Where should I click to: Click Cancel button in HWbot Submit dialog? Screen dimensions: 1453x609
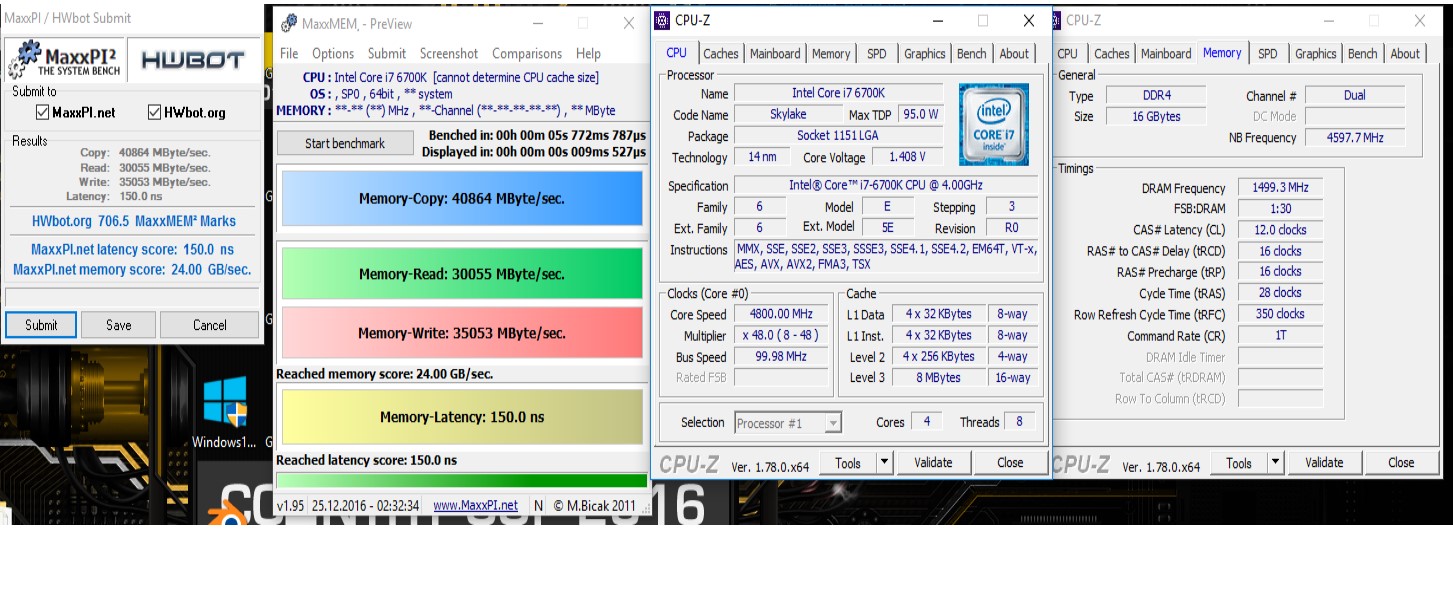tap(210, 325)
